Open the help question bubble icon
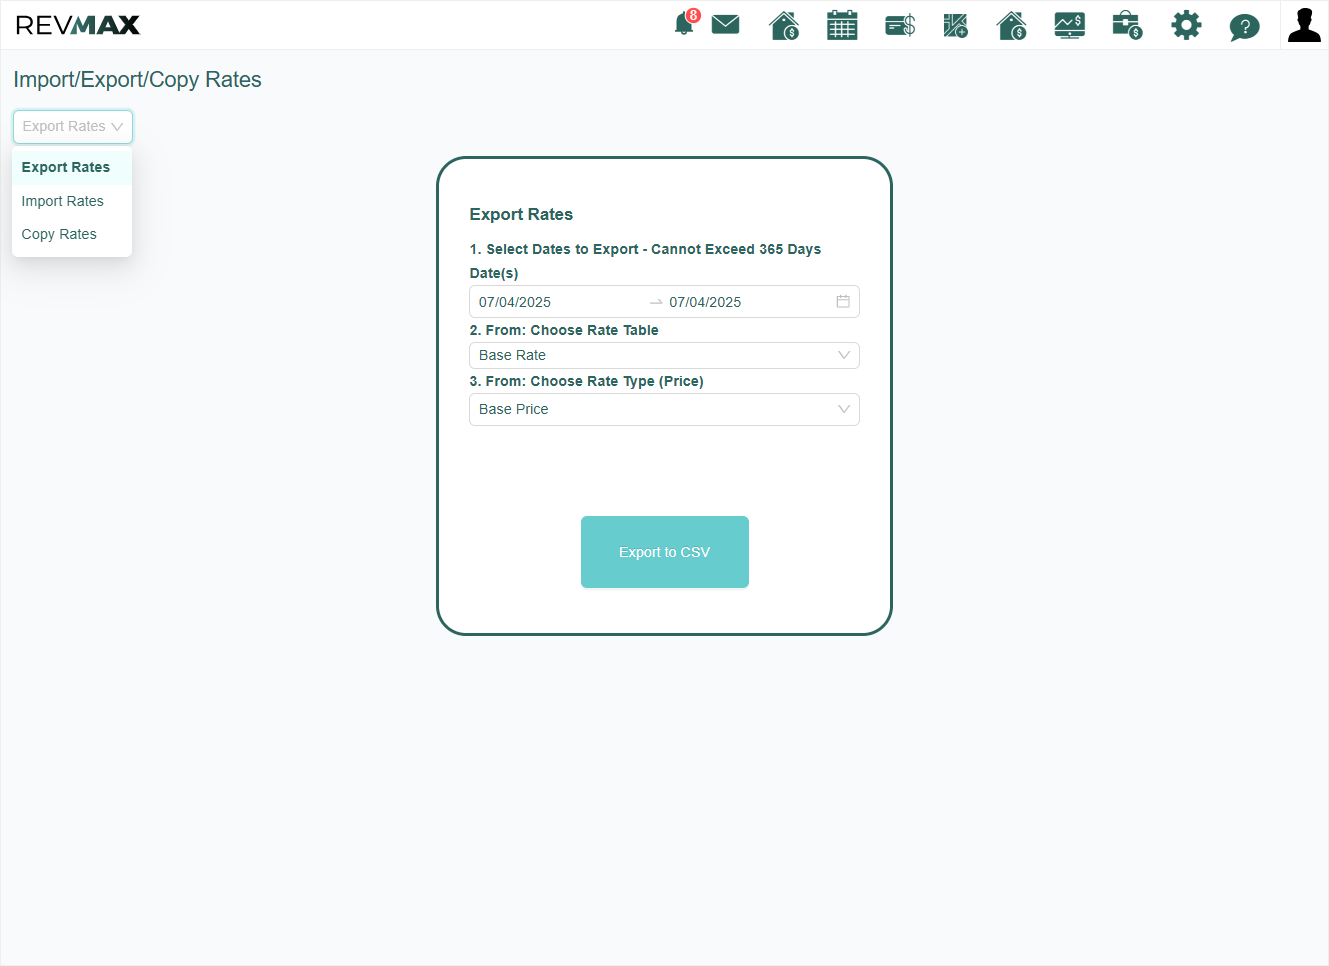This screenshot has width=1329, height=966. (1244, 26)
